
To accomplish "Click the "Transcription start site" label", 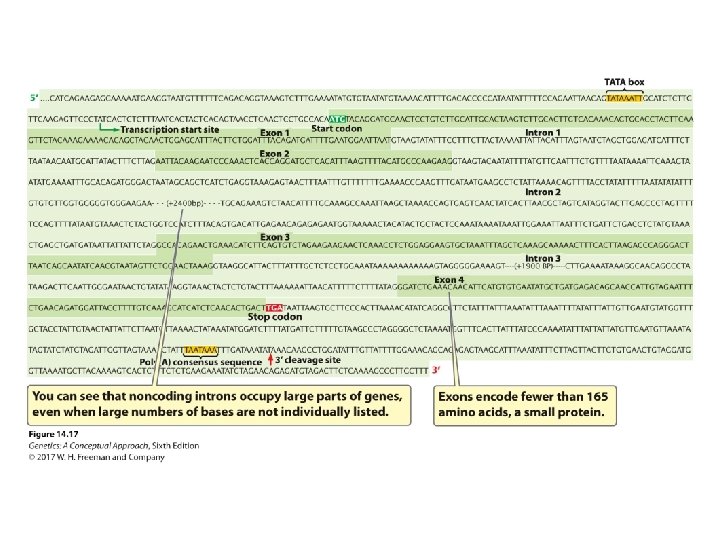I will [x=169, y=130].
